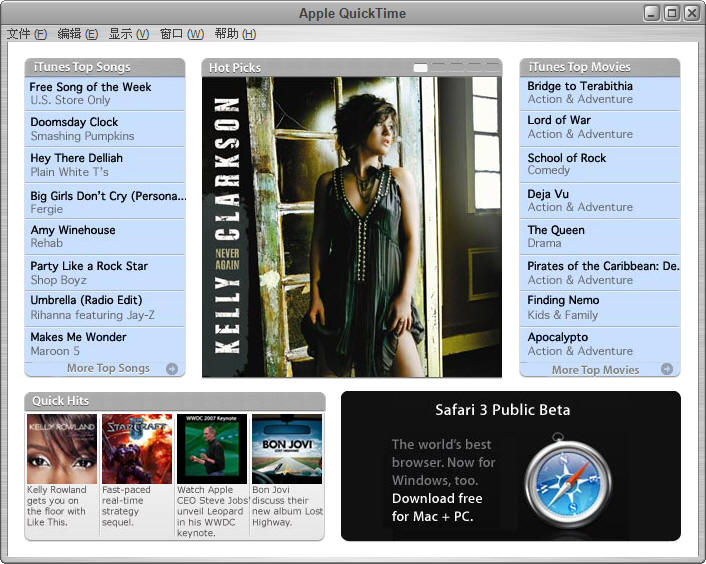Click the Bon Jovi album thumbnail

click(287, 449)
